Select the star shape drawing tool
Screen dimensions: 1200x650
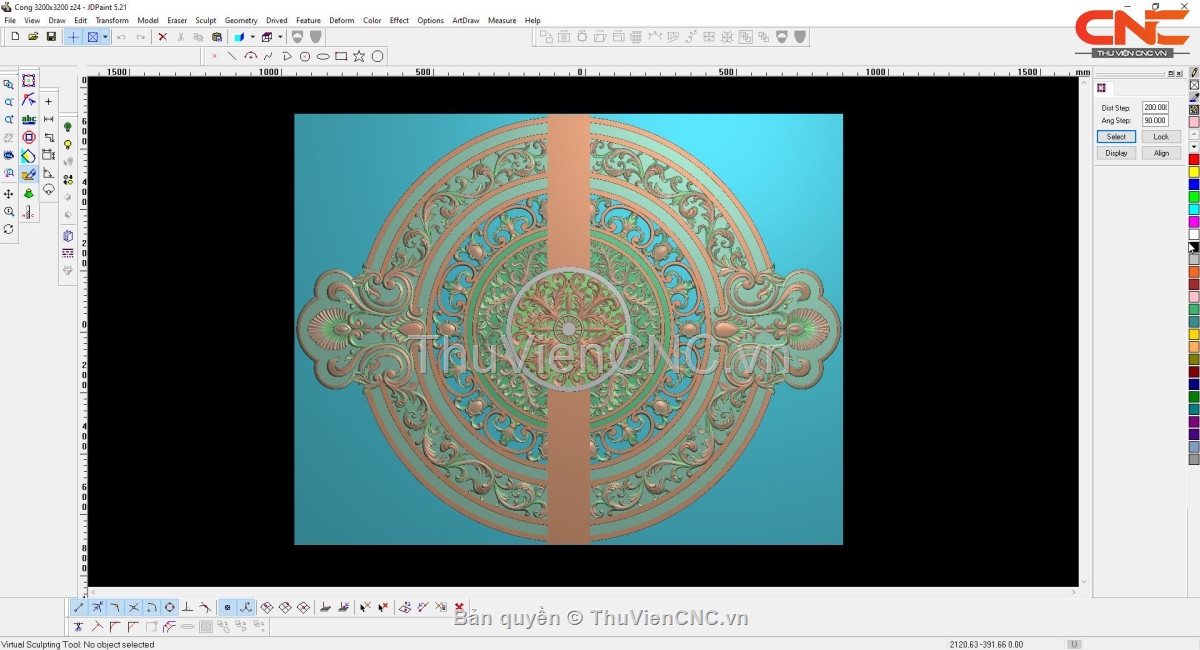(x=359, y=57)
